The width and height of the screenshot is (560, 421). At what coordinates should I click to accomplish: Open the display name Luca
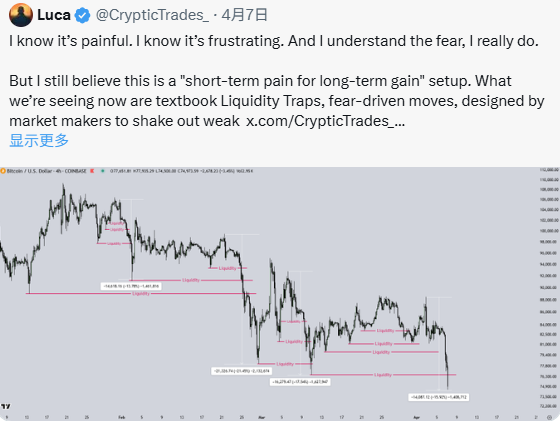click(54, 15)
